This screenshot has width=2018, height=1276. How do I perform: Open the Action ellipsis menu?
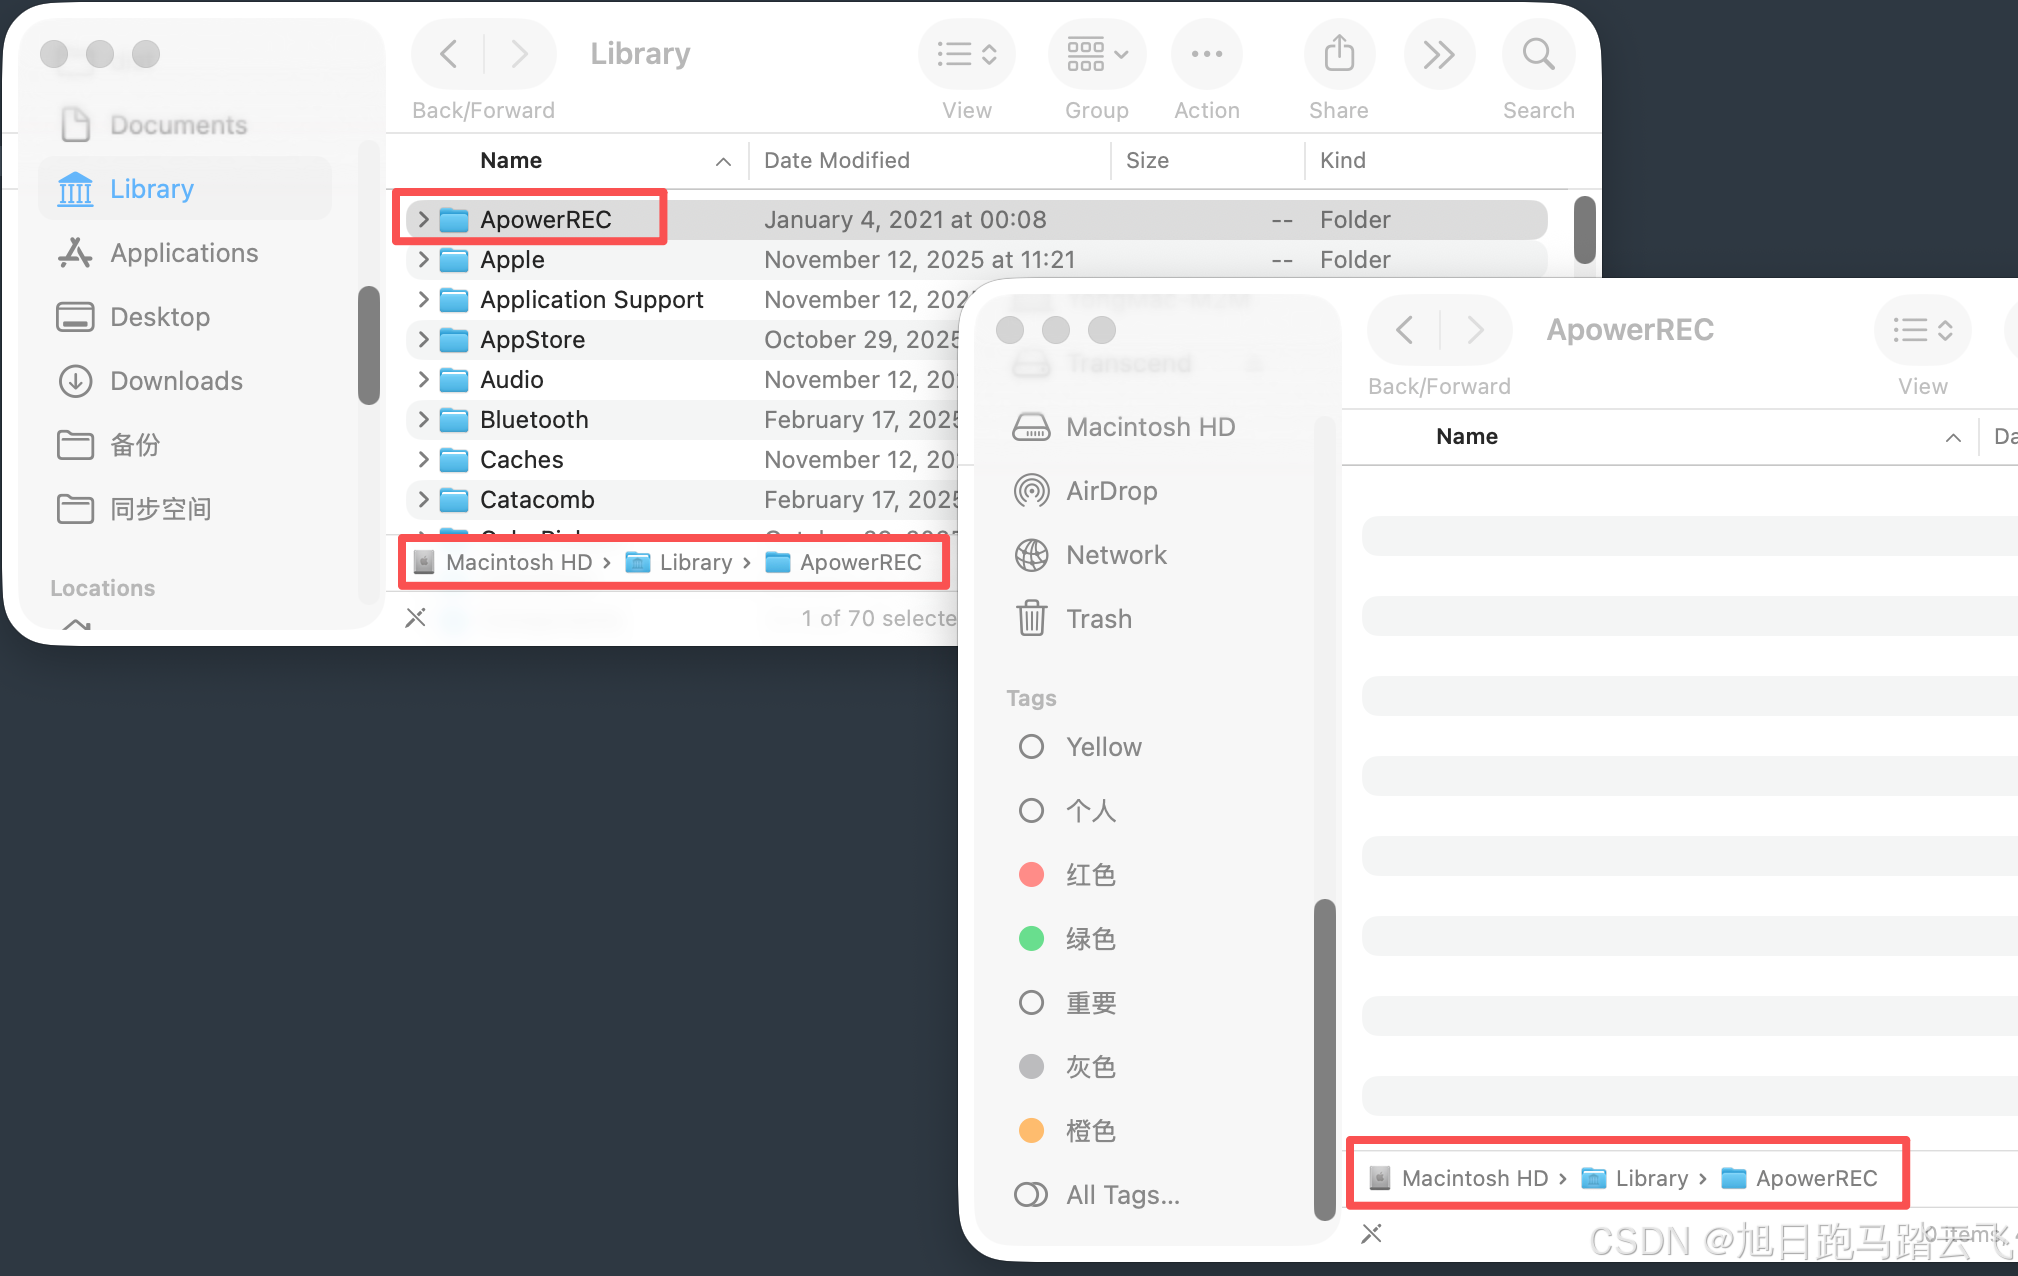(1206, 54)
